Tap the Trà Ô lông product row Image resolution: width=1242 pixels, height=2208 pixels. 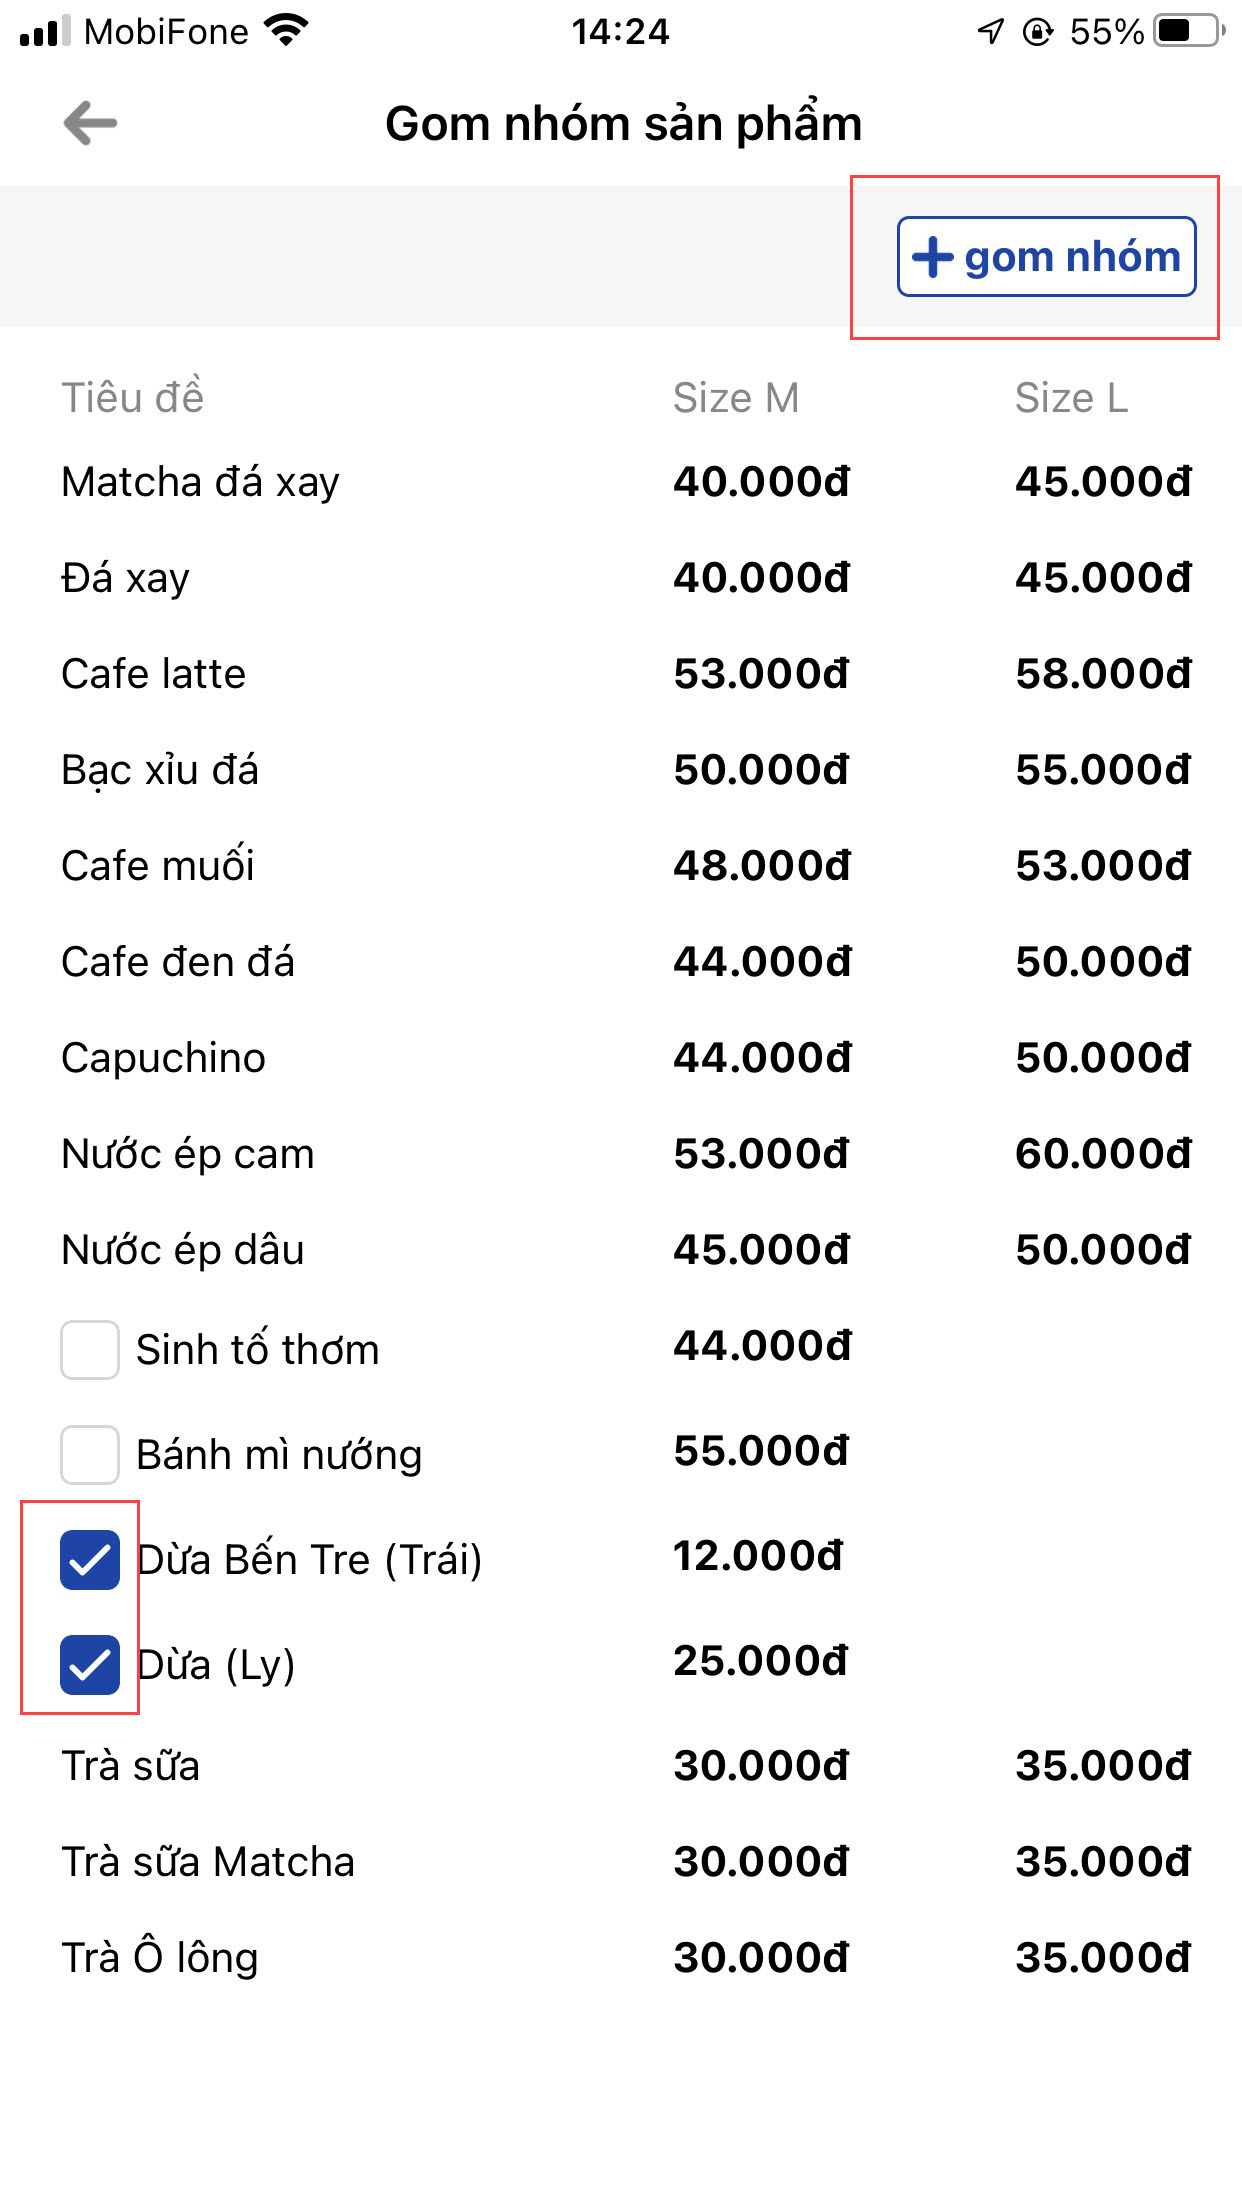pos(160,1958)
